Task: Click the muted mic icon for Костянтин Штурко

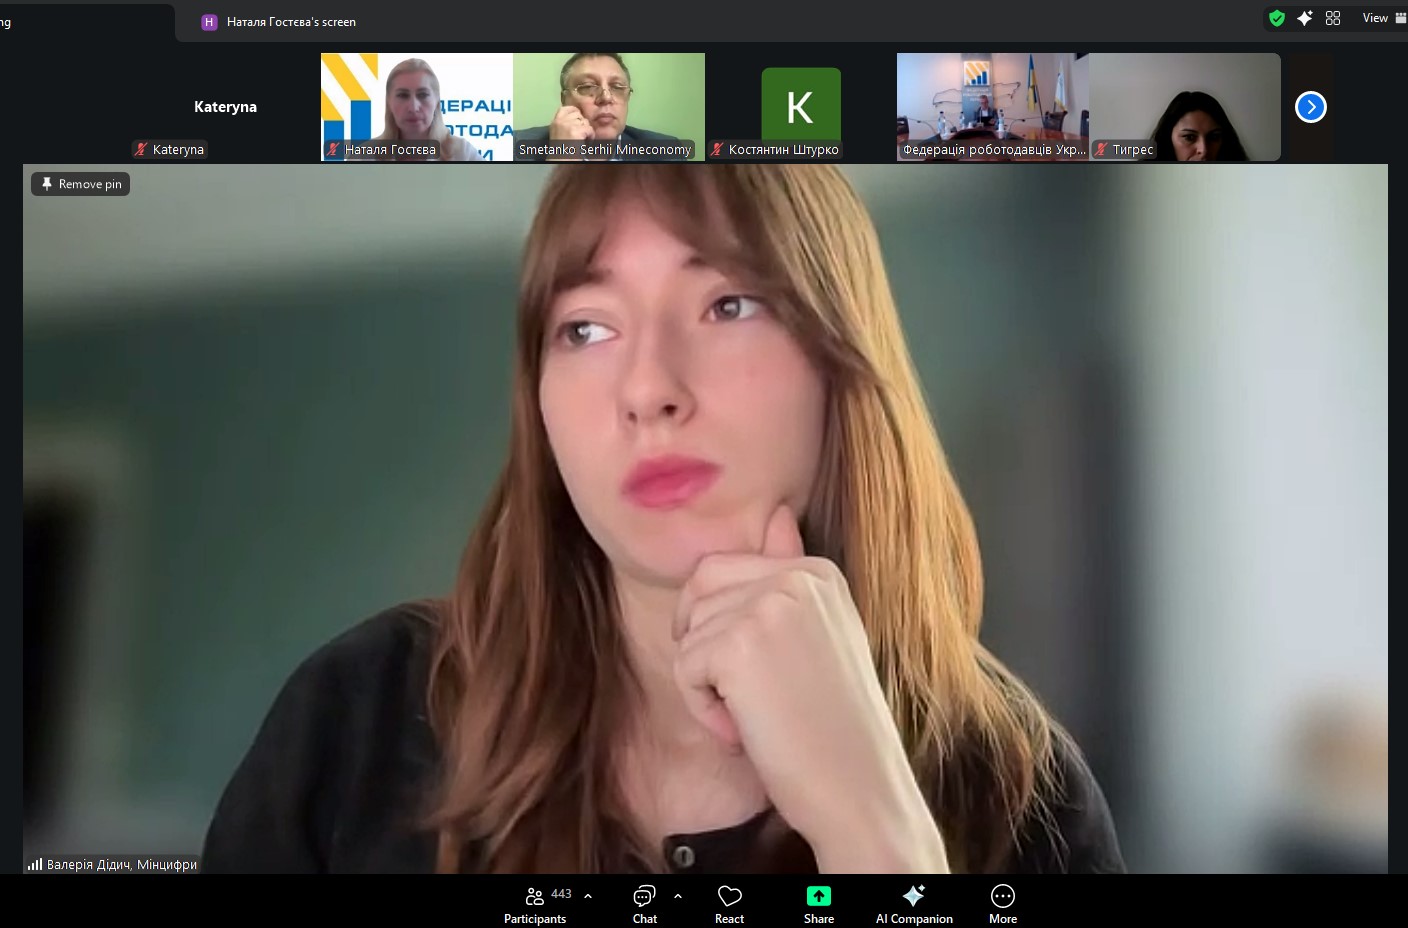Action: pos(717,149)
